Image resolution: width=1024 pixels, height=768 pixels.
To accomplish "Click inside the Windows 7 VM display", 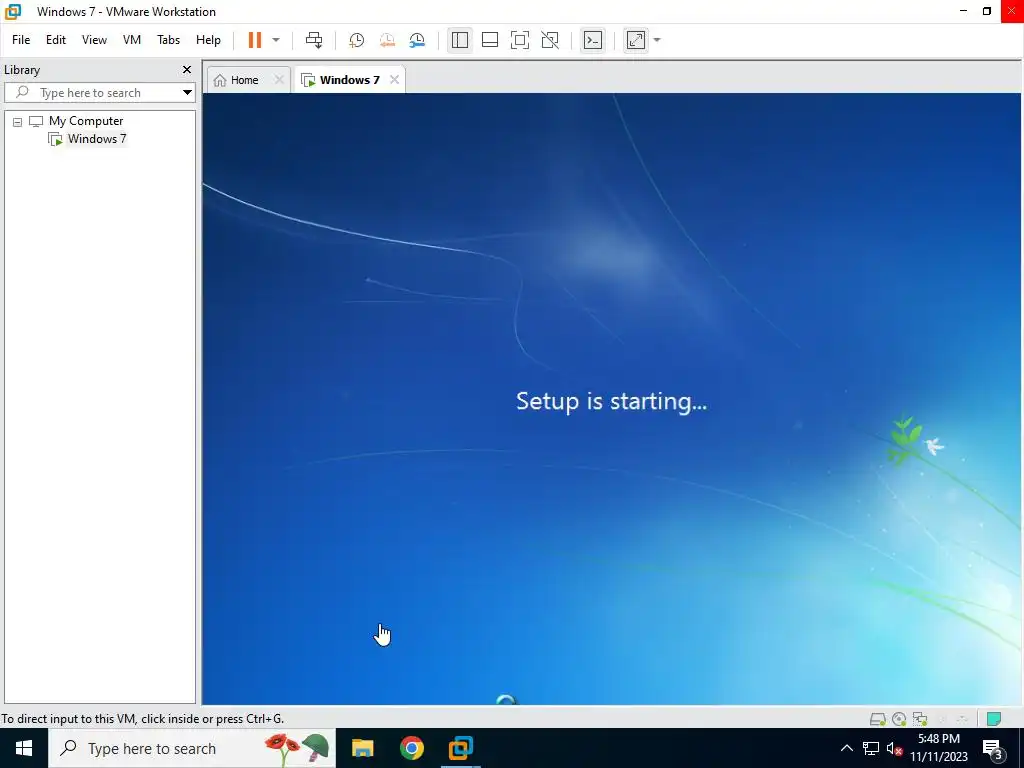I will click(611, 398).
